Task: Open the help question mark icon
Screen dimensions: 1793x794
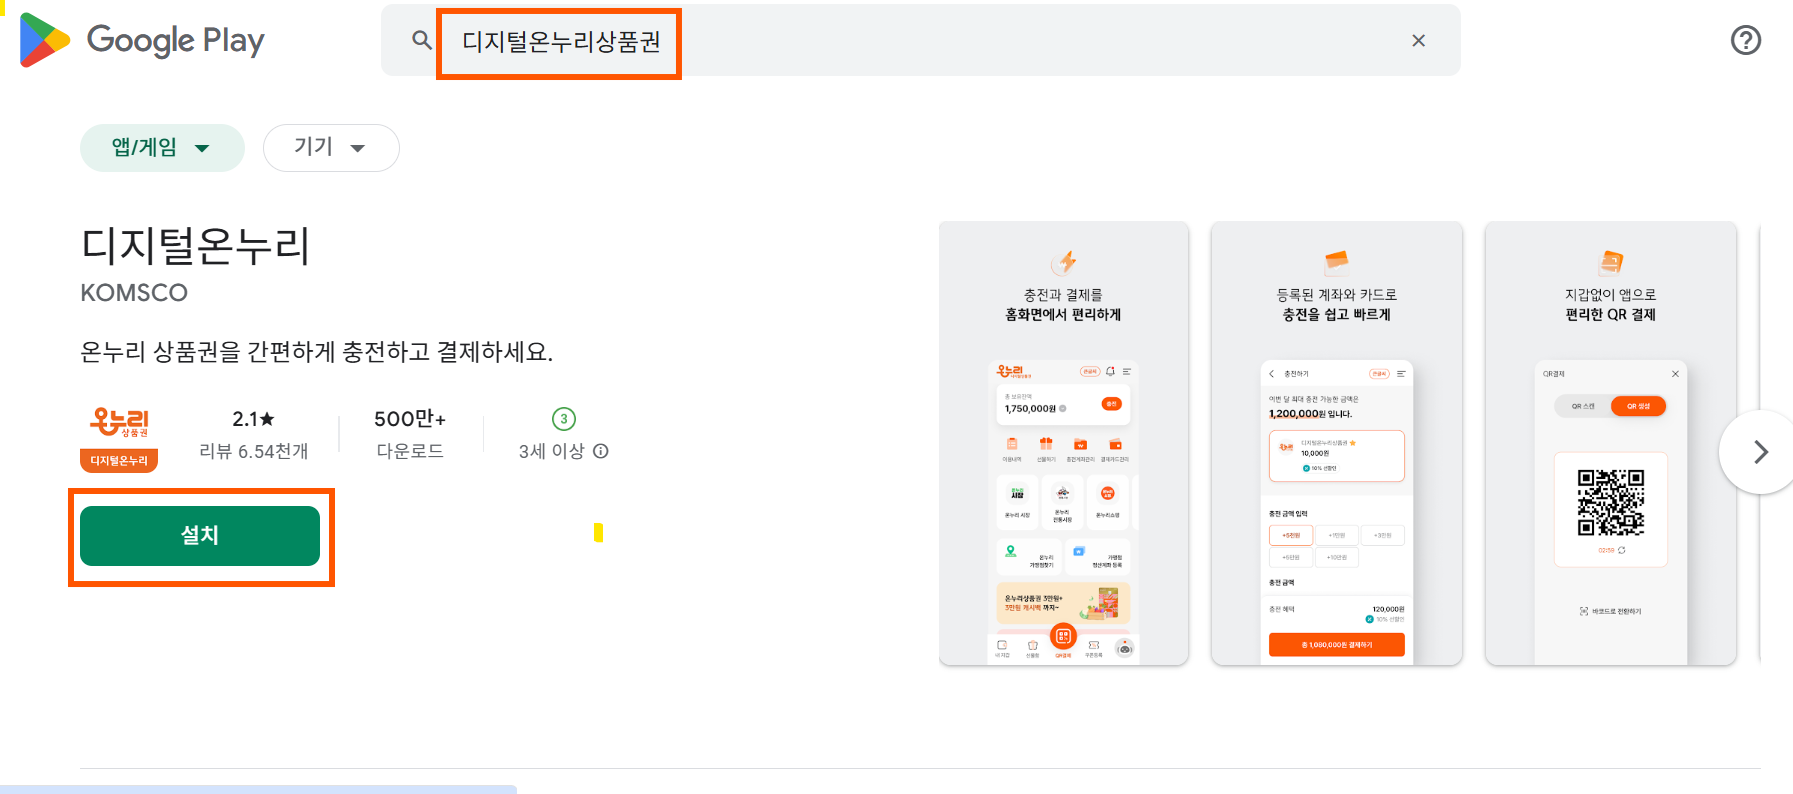Action: [x=1745, y=40]
